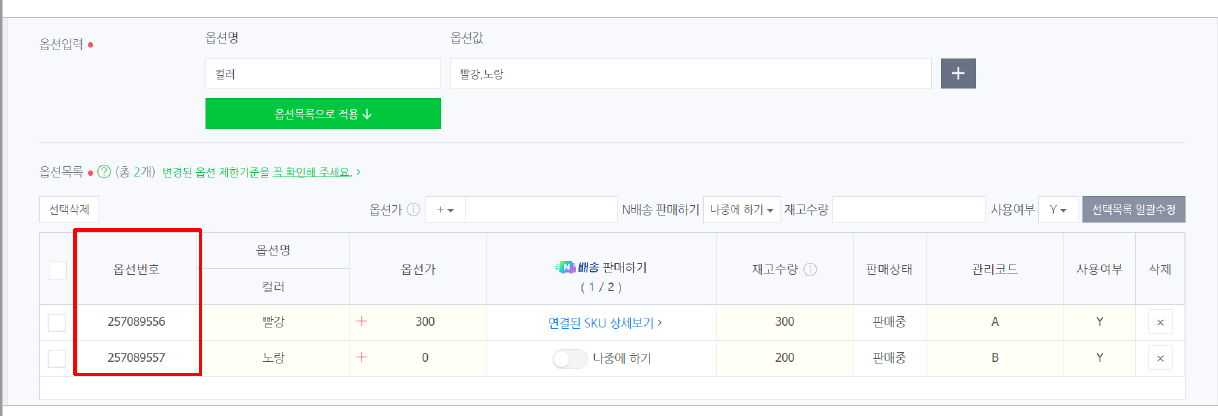This screenshot has height=416, width=1218.
Task: Click the 옵션값 input field containing 빨강,노랑
Action: click(690, 74)
